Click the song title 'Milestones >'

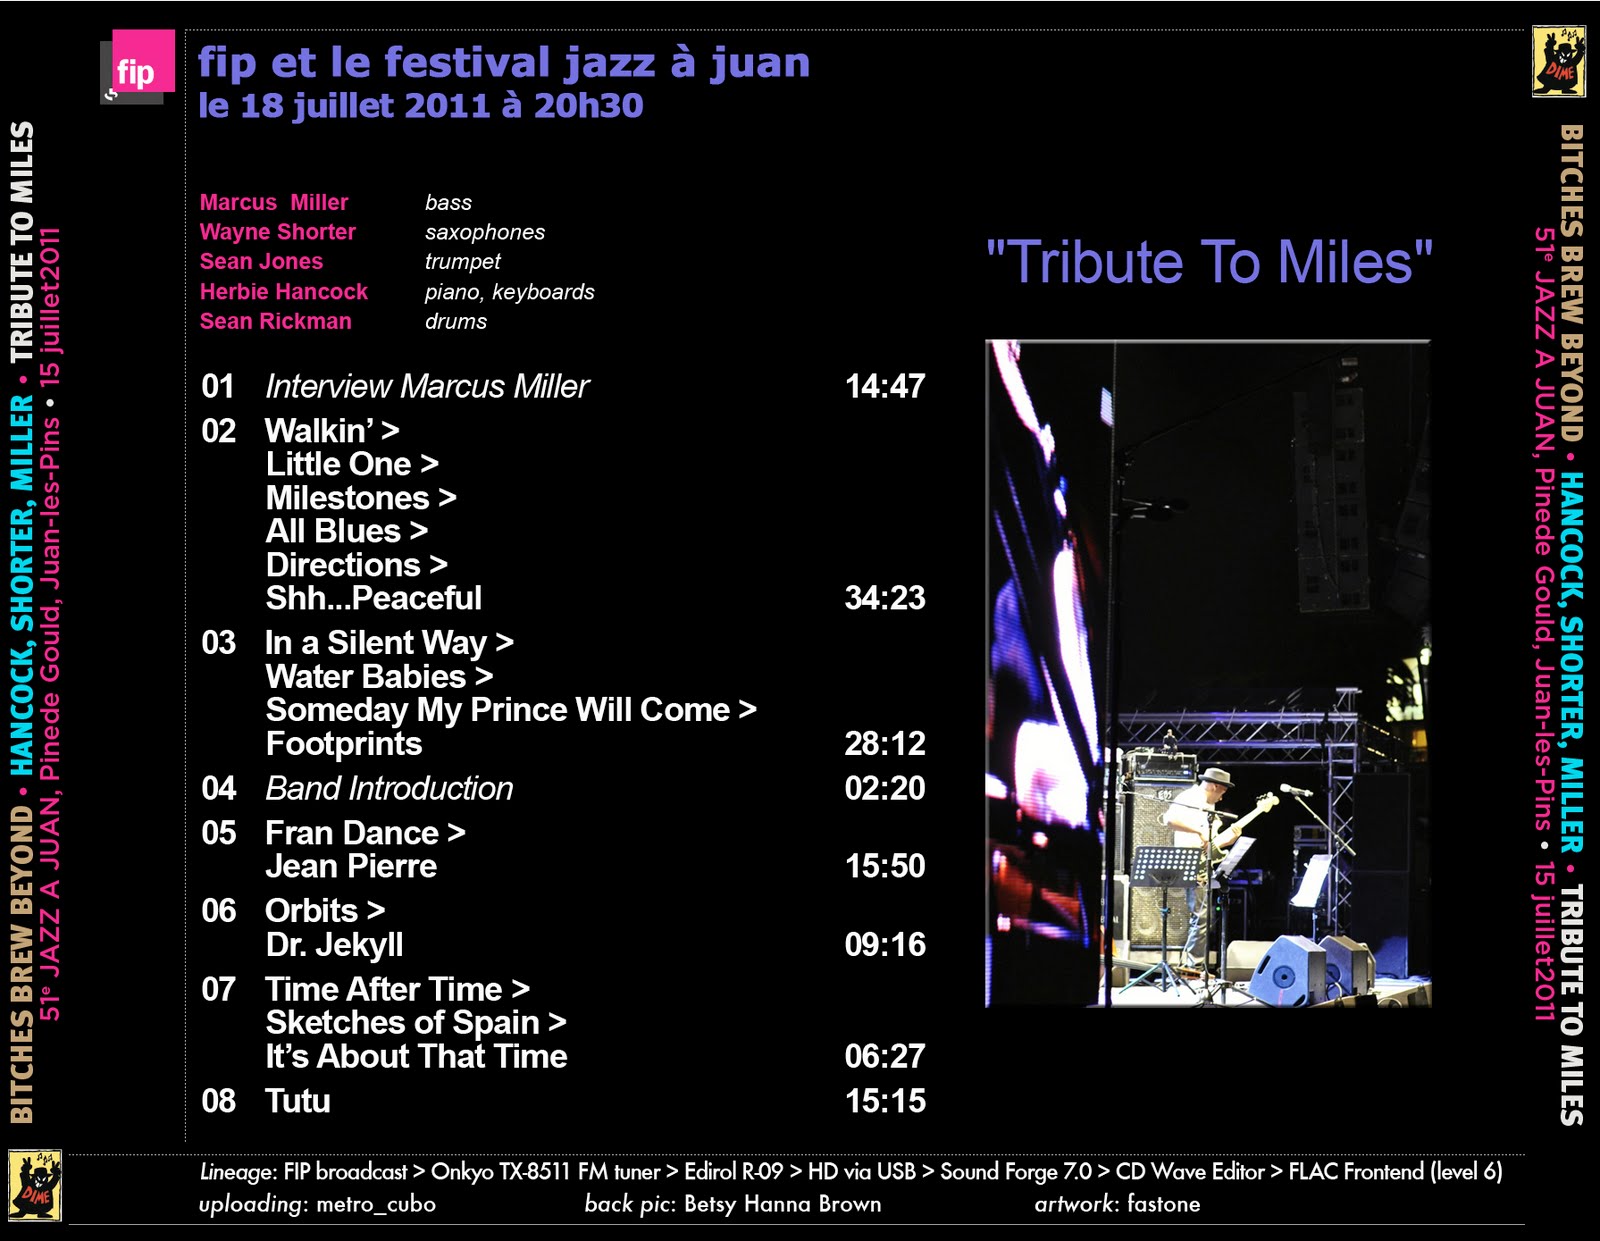[361, 498]
